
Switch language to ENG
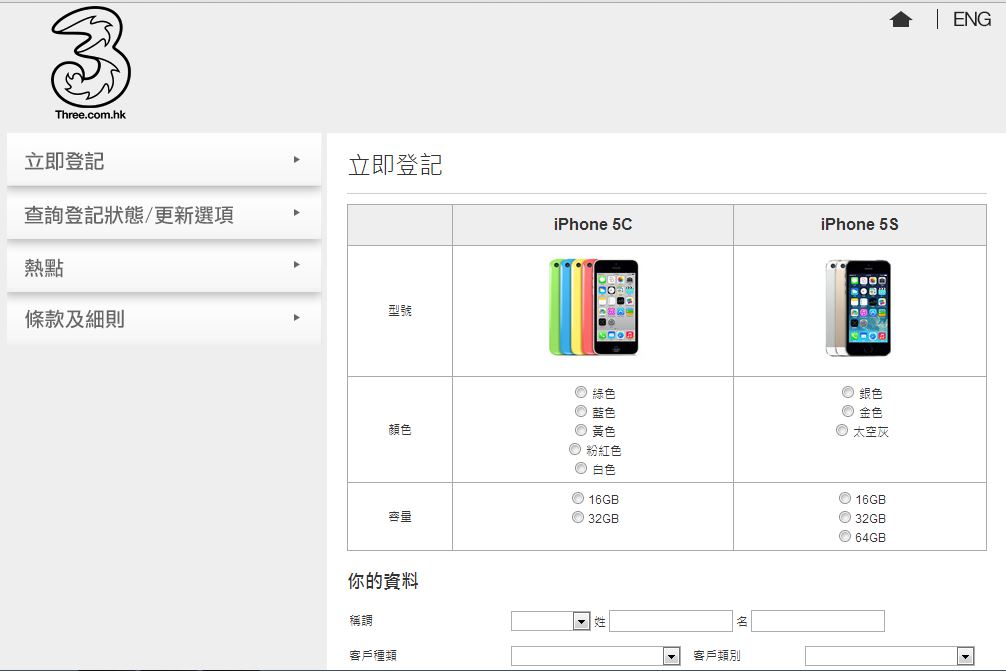(971, 20)
